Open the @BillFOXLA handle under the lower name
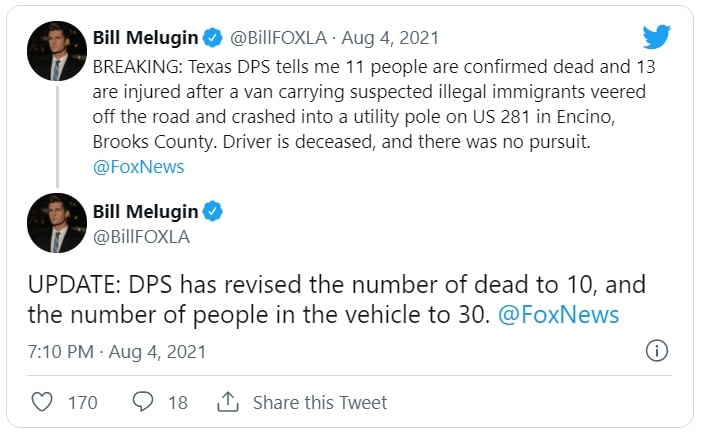This screenshot has width=701, height=438. coord(141,237)
